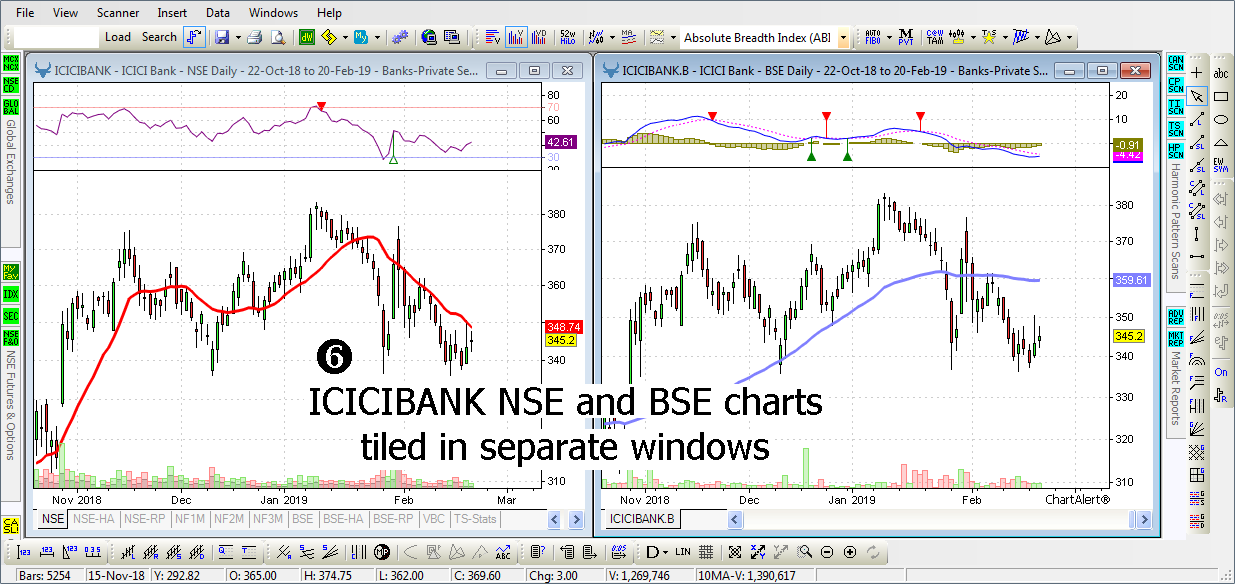This screenshot has height=584, width=1235.
Task: Select the arrow pointer tool
Action: click(x=1198, y=96)
